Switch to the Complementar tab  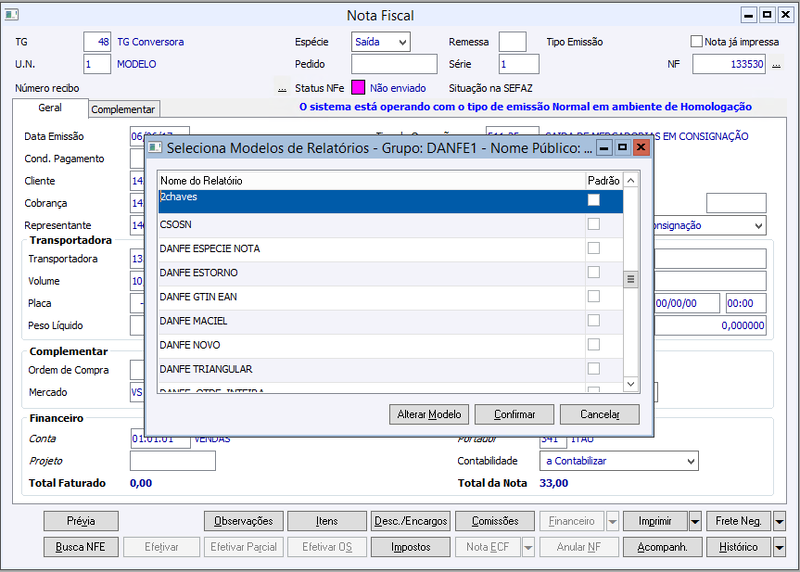click(x=123, y=109)
